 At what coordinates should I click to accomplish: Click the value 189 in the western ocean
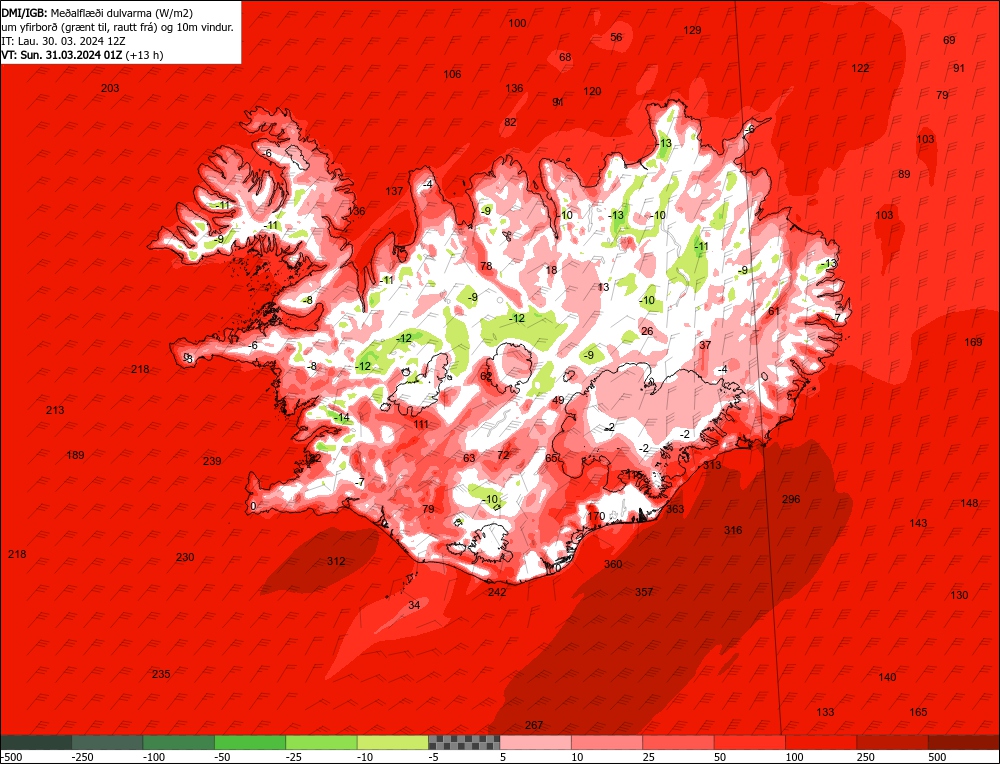[75, 455]
